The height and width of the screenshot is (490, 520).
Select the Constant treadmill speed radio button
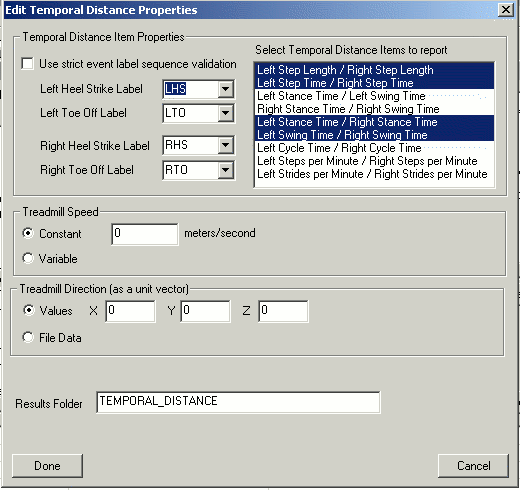(28, 233)
